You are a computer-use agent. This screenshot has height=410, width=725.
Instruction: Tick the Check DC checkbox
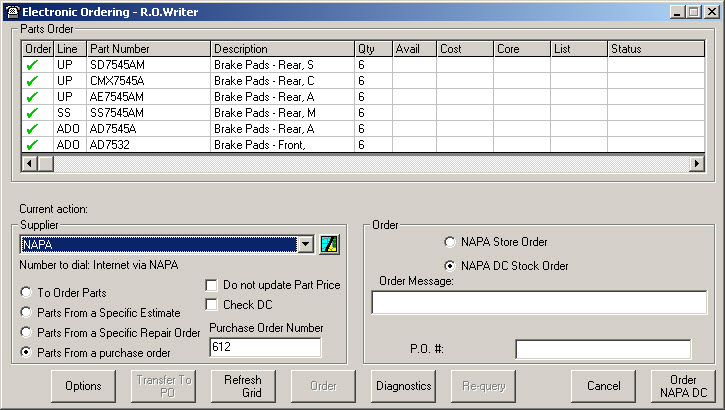[211, 304]
